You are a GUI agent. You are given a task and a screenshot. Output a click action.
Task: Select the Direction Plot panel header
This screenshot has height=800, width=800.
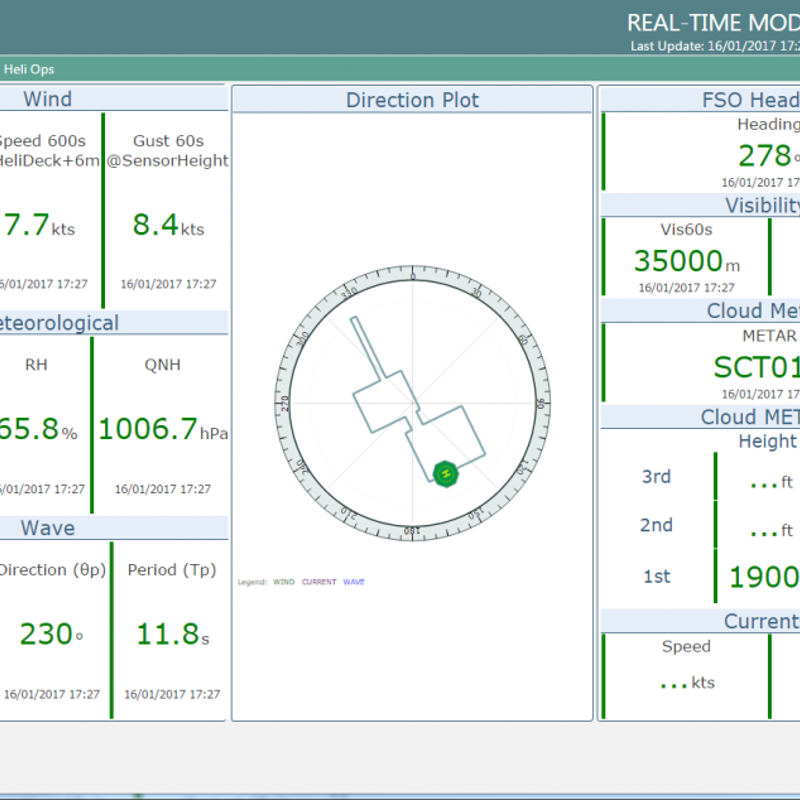click(x=412, y=100)
